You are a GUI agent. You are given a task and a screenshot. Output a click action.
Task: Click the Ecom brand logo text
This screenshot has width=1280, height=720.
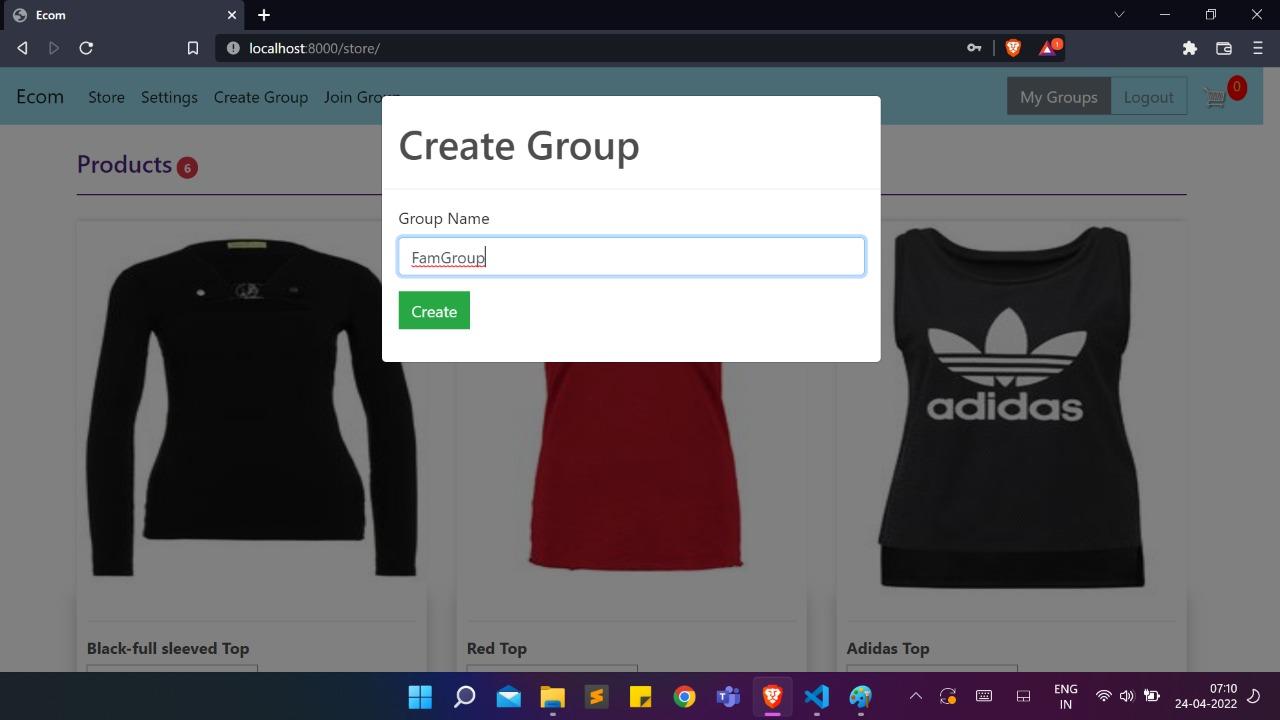pos(40,97)
